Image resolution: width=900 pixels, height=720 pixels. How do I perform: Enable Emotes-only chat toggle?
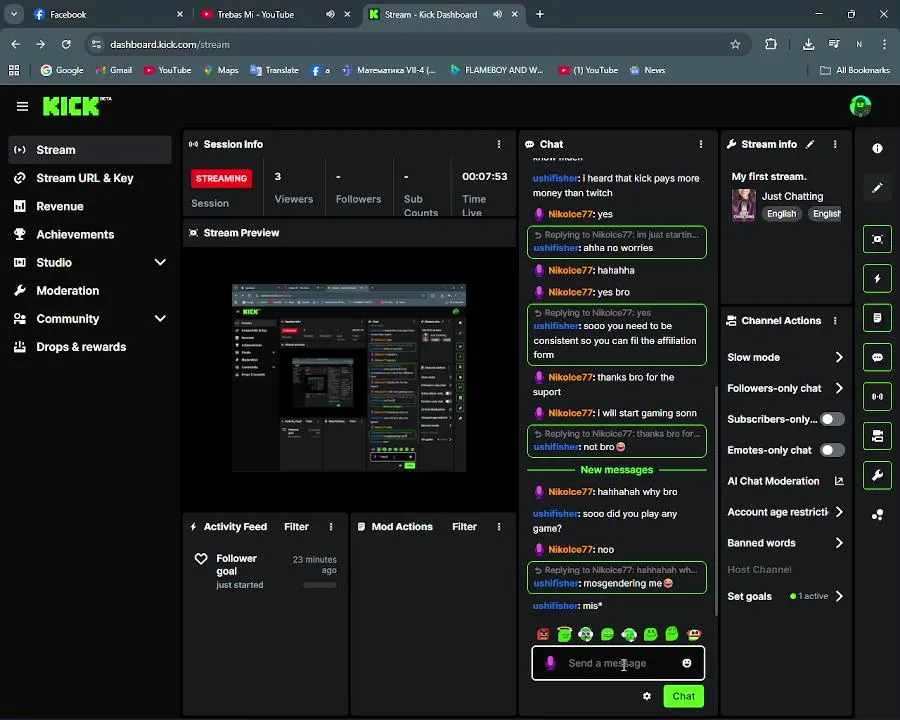point(832,450)
